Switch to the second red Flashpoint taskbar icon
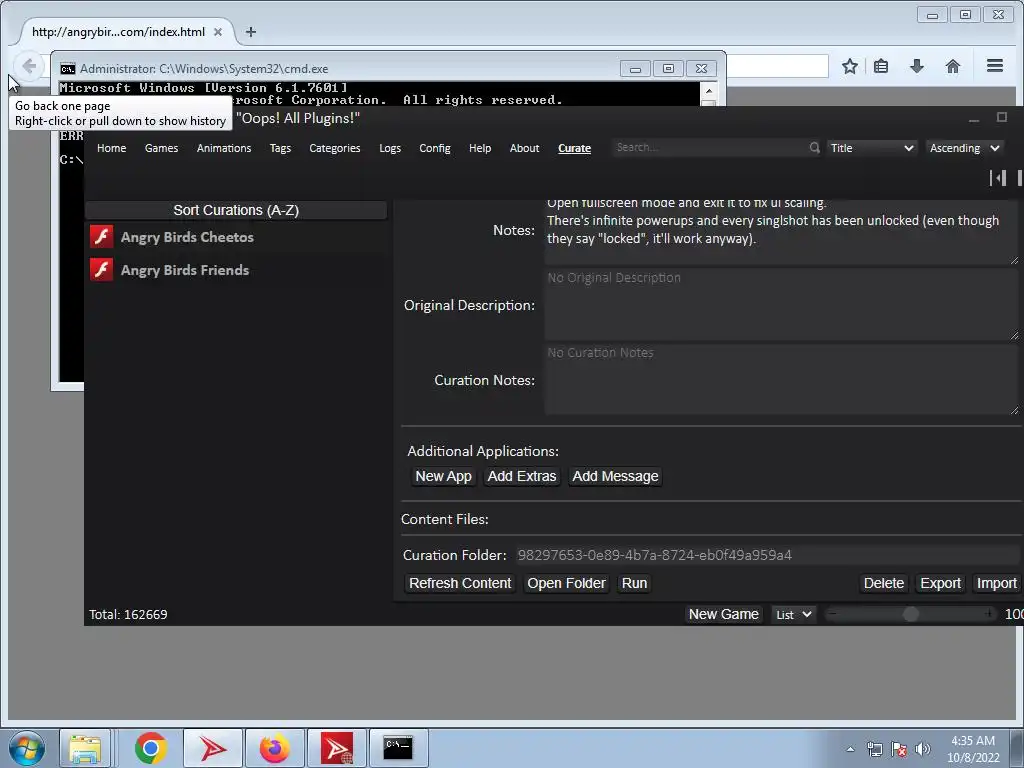1024x768 pixels. point(336,748)
